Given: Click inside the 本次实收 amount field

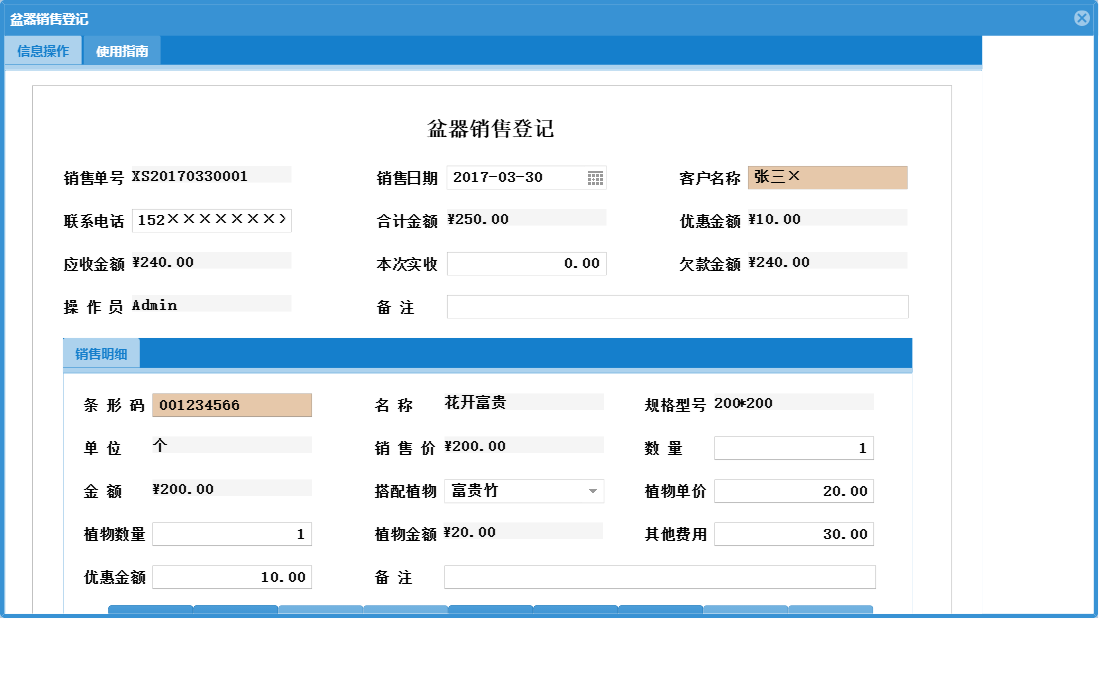Looking at the screenshot, I should (527, 263).
